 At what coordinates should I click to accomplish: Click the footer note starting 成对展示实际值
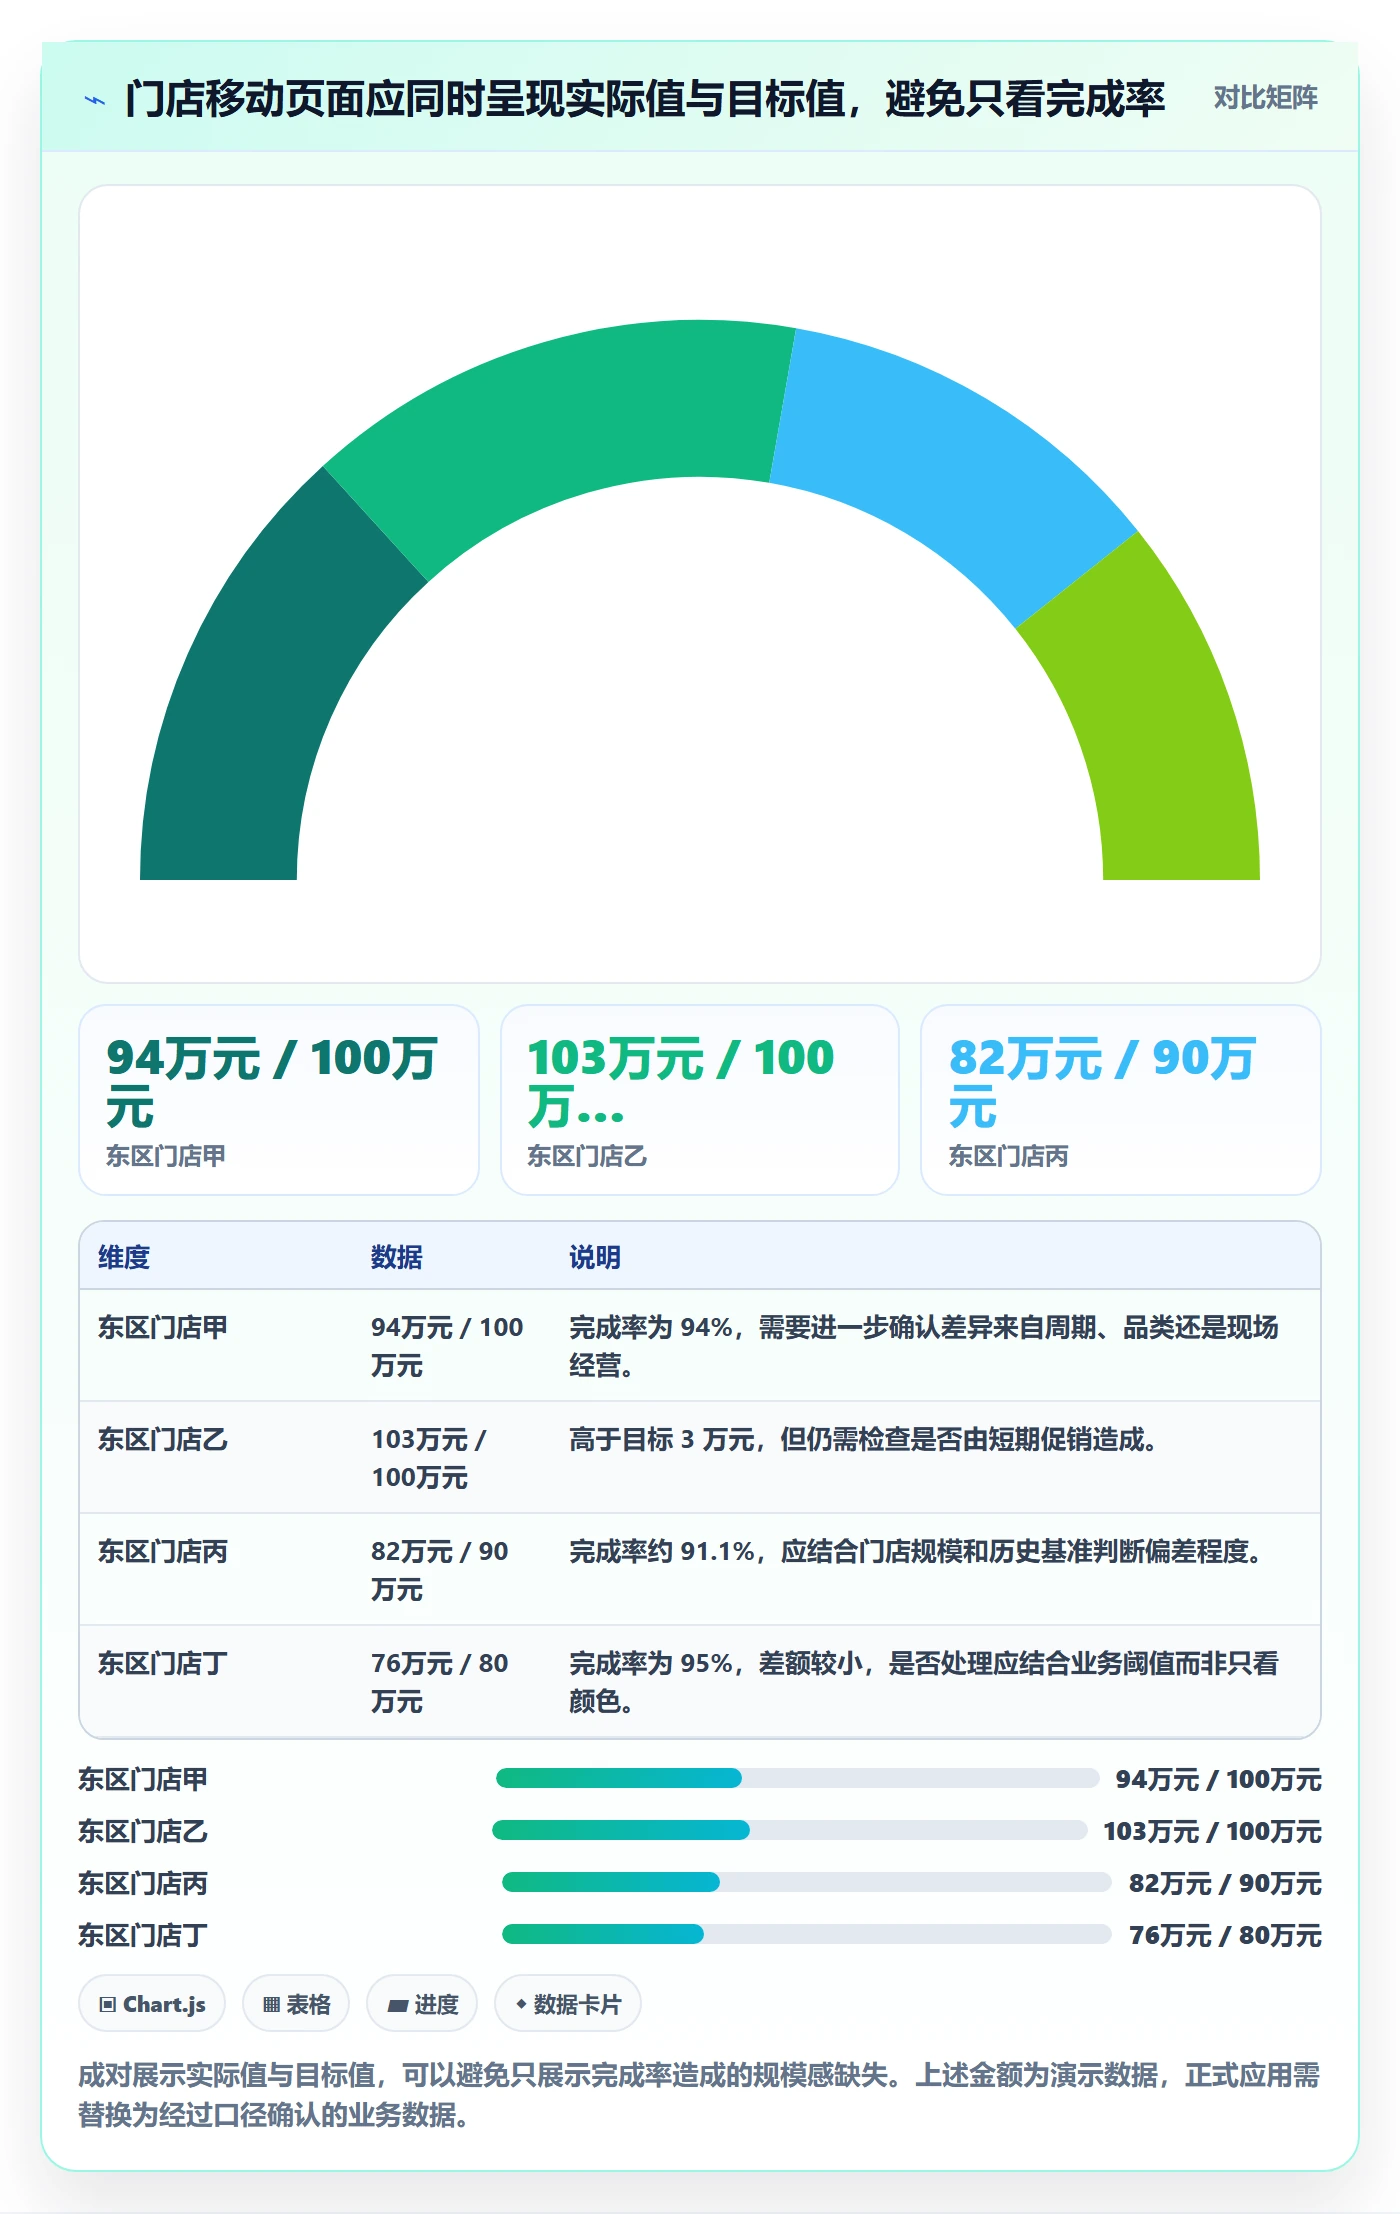click(699, 2094)
